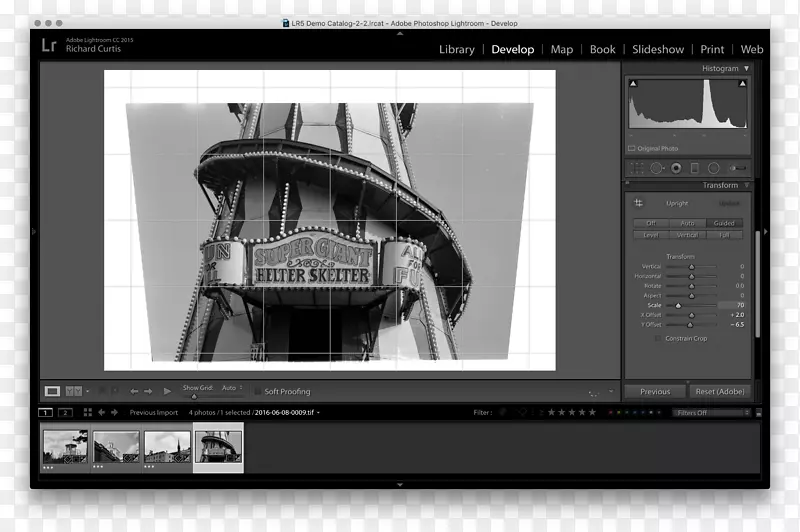The height and width of the screenshot is (532, 800).
Task: Select first filmstrip thumbnail
Action: [65, 447]
